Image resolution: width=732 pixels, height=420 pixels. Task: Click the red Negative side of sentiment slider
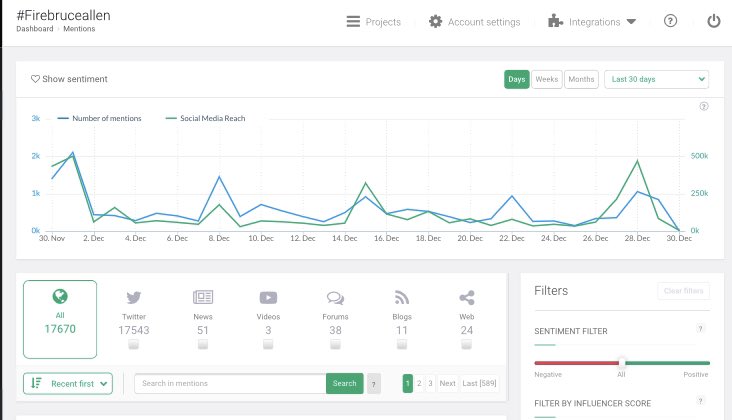click(577, 363)
